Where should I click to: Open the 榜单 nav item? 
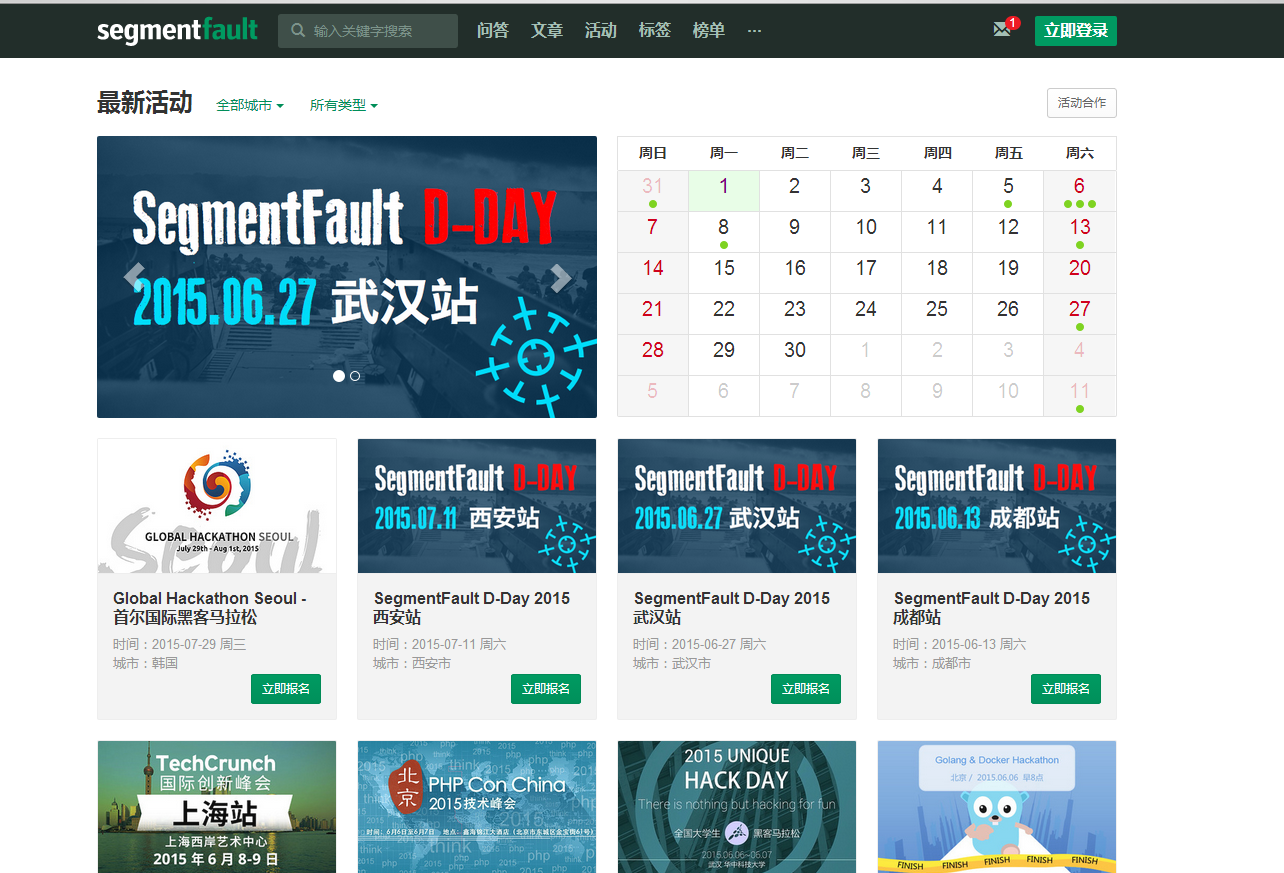(709, 31)
